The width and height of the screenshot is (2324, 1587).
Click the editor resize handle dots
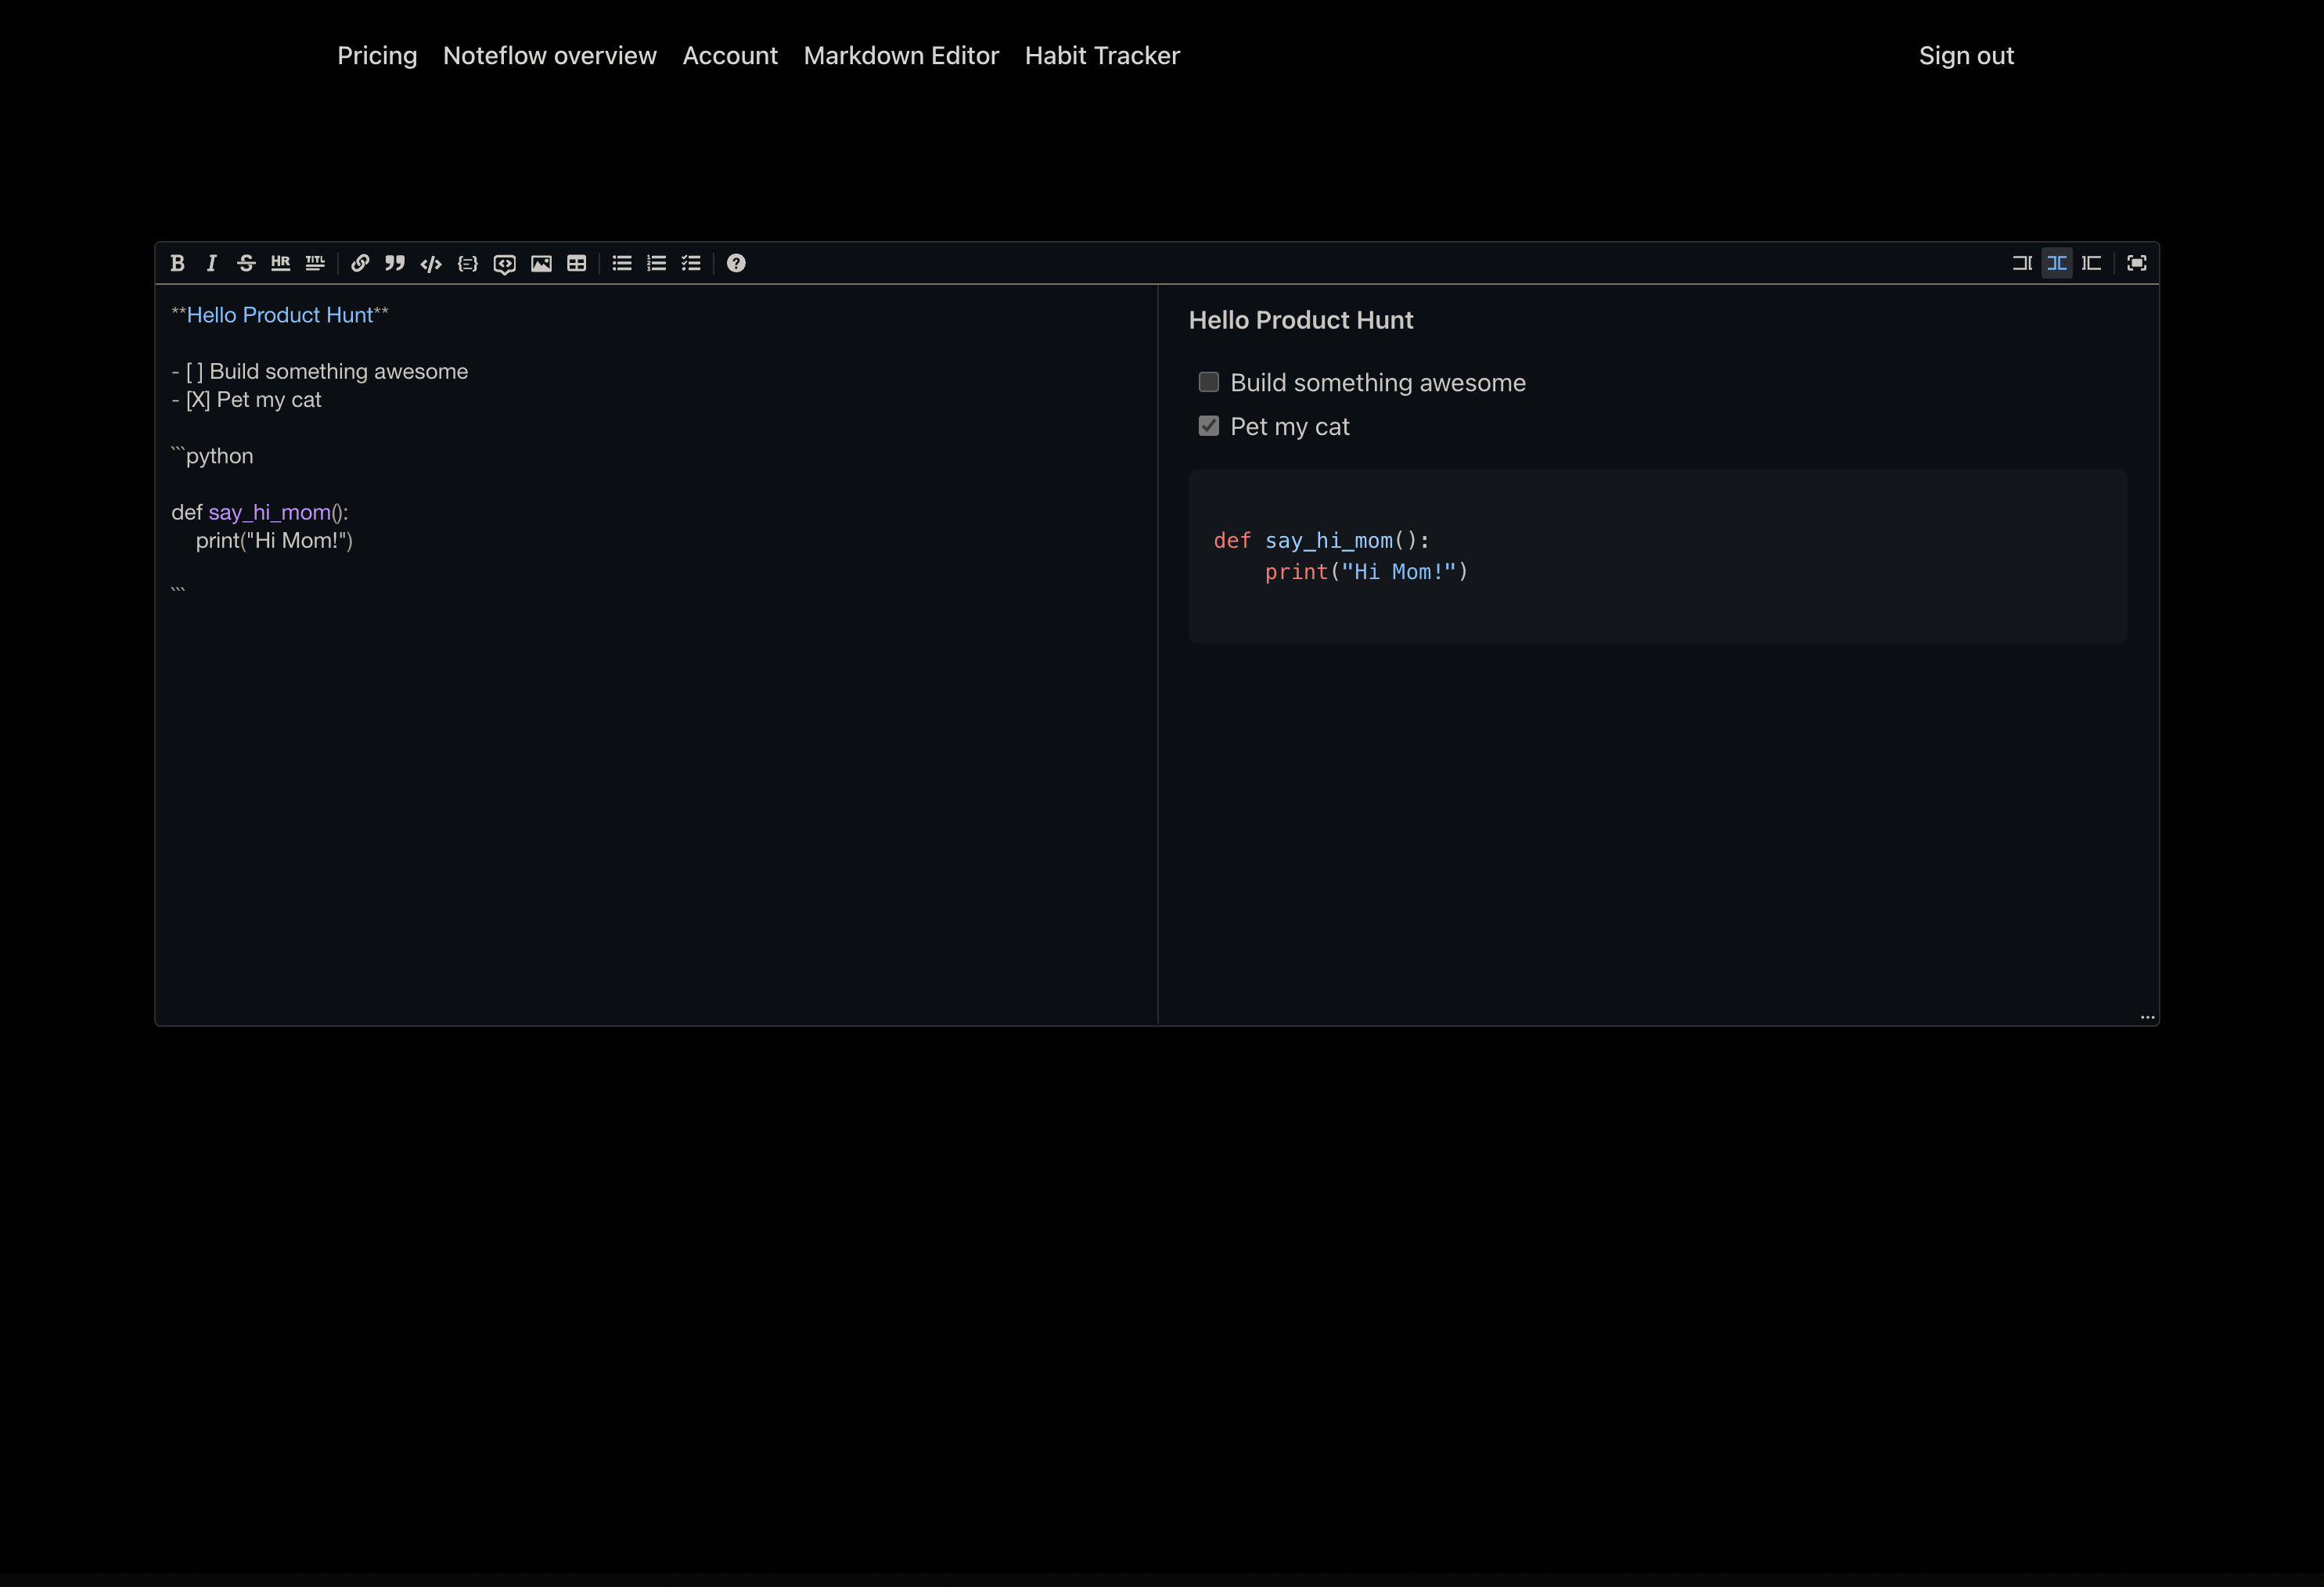[x=2147, y=1017]
